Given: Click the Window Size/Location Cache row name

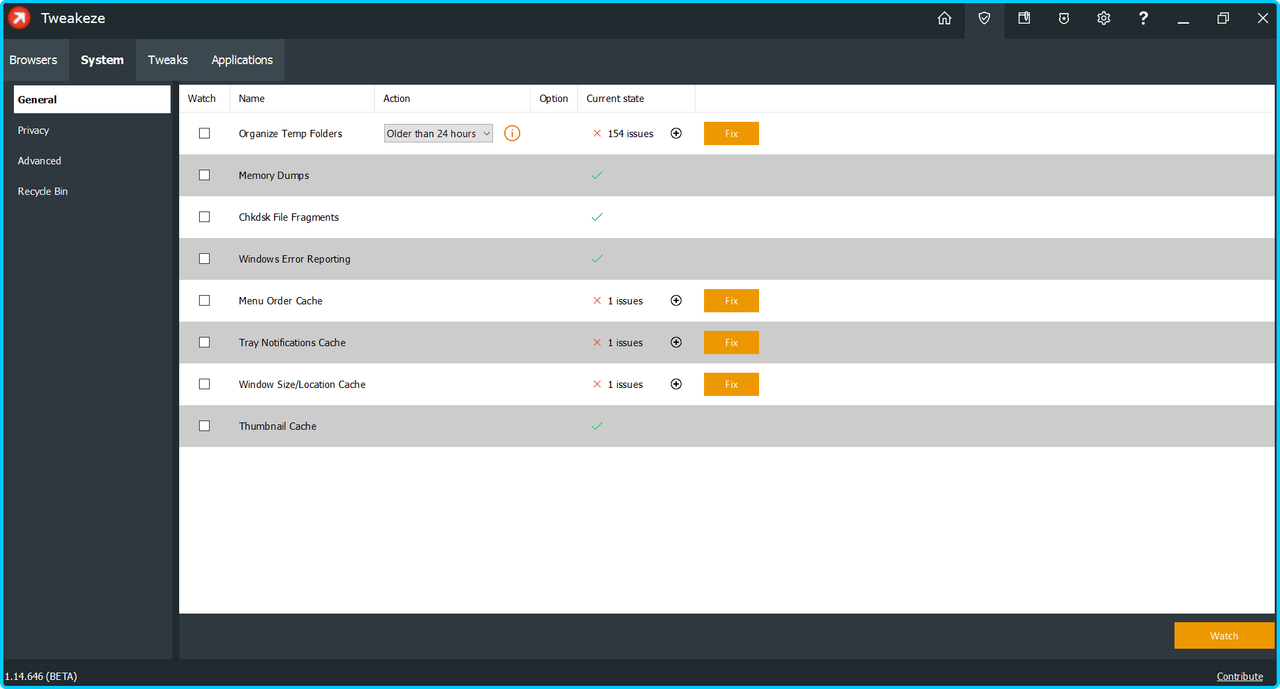Looking at the screenshot, I should coord(302,384).
